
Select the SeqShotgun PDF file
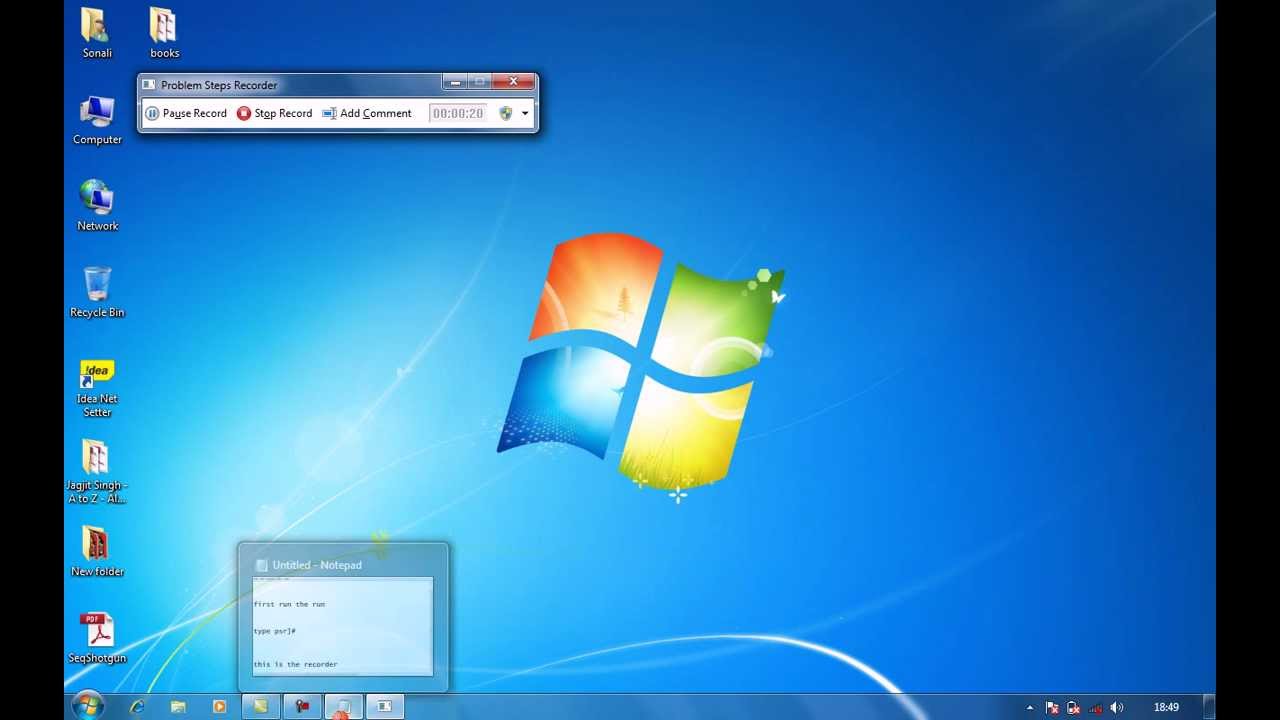pos(97,638)
